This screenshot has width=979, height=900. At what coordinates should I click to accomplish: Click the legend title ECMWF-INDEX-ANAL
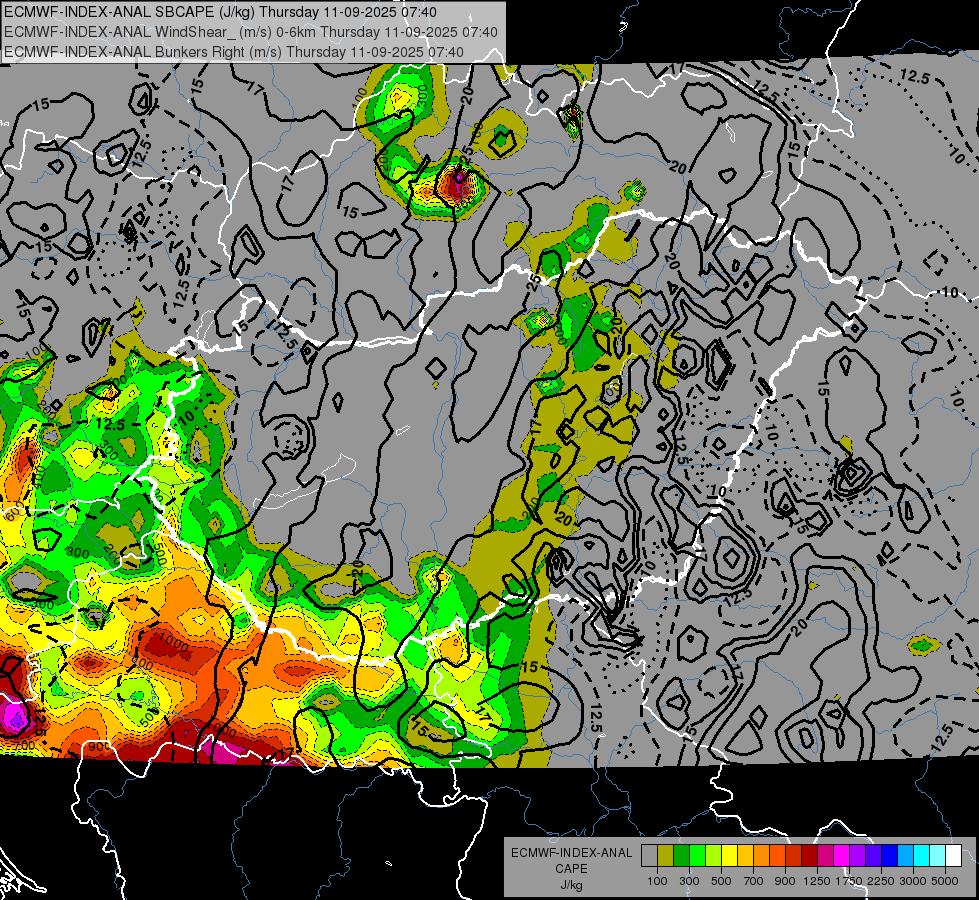571,853
